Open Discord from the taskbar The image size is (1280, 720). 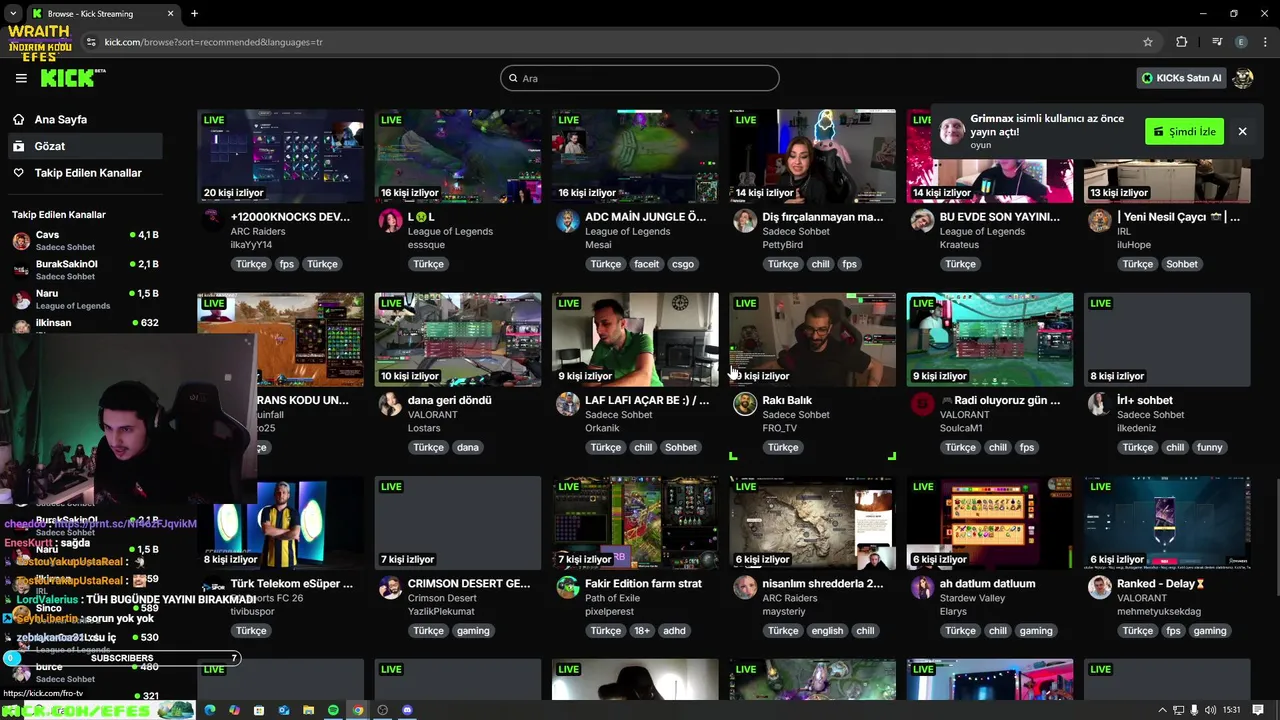pyautogui.click(x=407, y=710)
